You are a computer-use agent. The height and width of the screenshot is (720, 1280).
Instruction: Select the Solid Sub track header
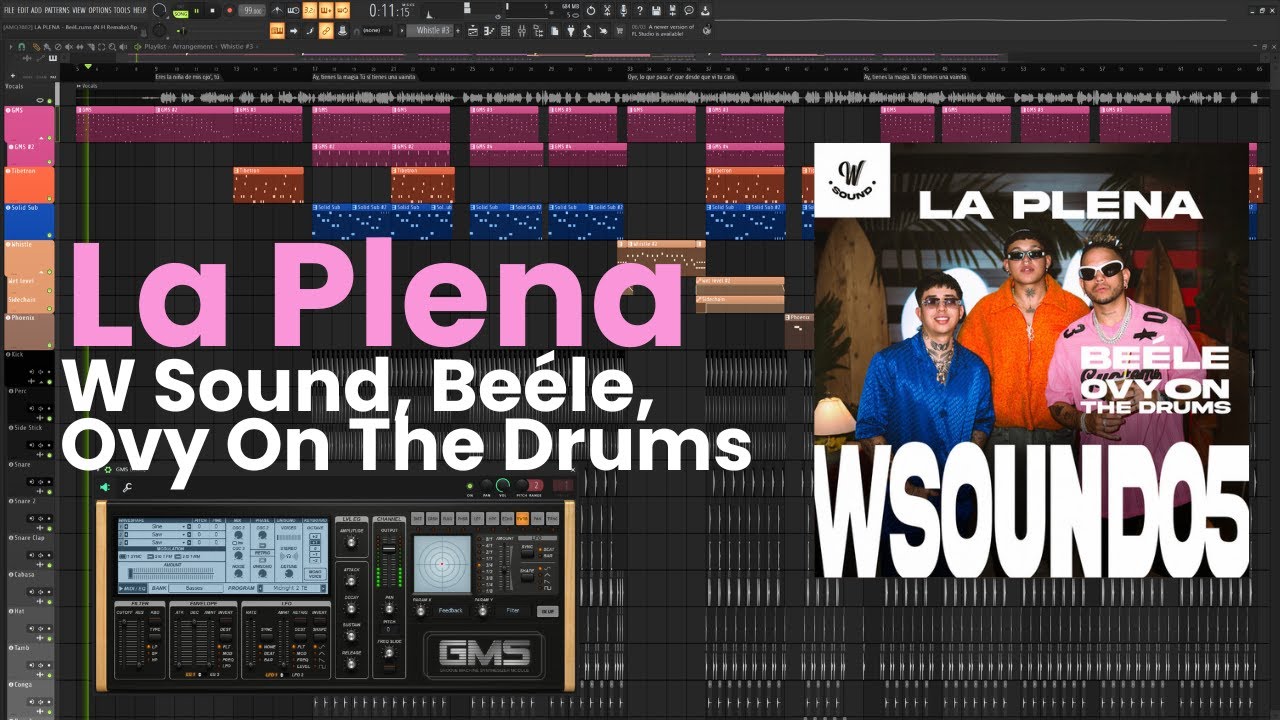pyautogui.click(x=29, y=221)
